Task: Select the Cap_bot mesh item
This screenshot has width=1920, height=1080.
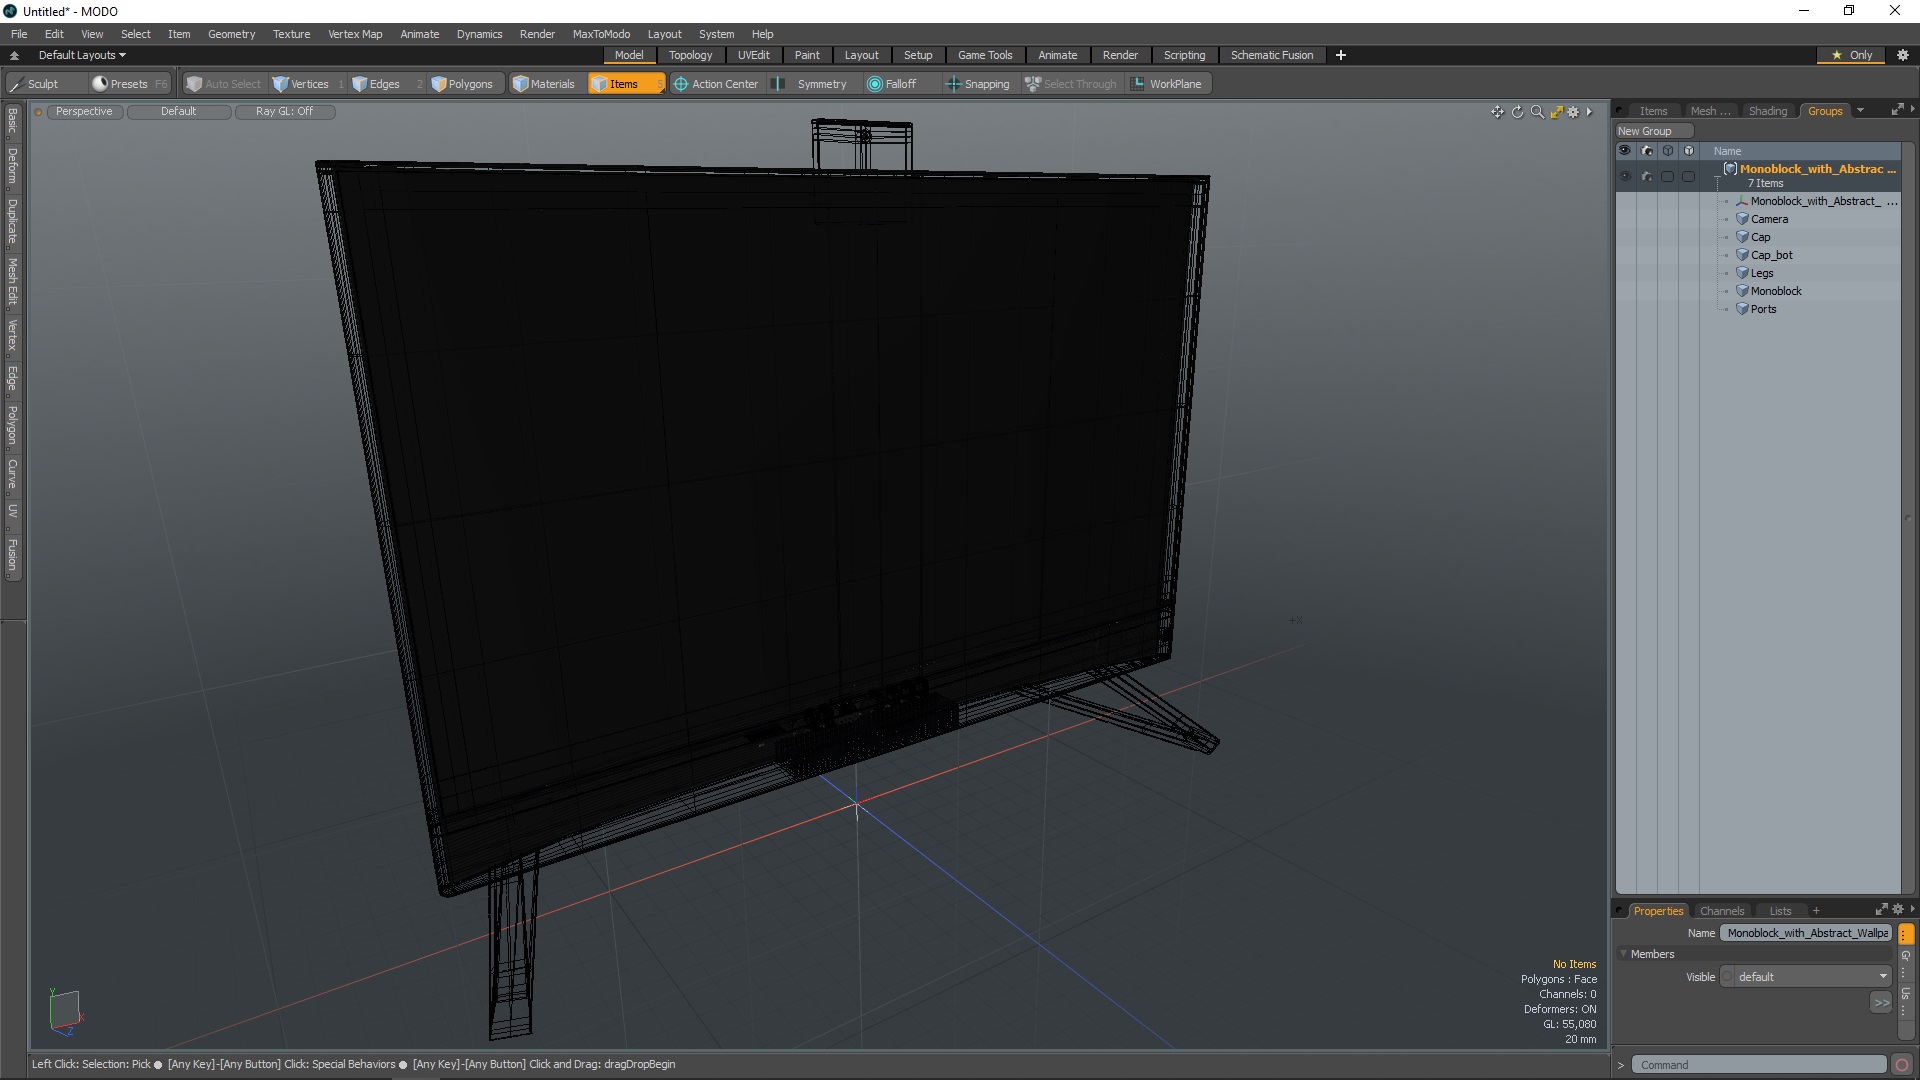Action: [1771, 255]
